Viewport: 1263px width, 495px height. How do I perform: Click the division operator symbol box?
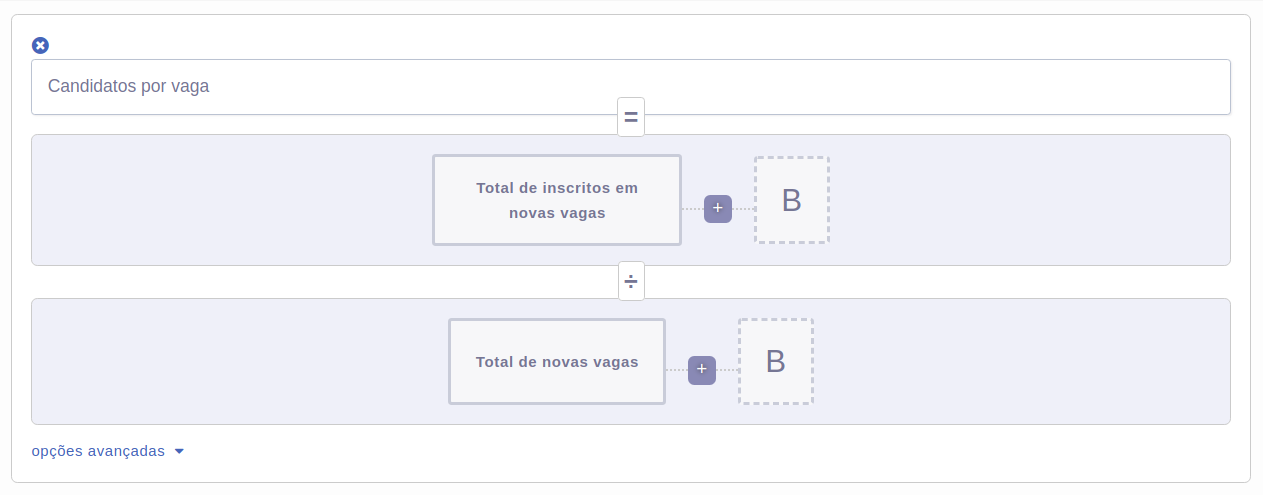[x=631, y=281]
